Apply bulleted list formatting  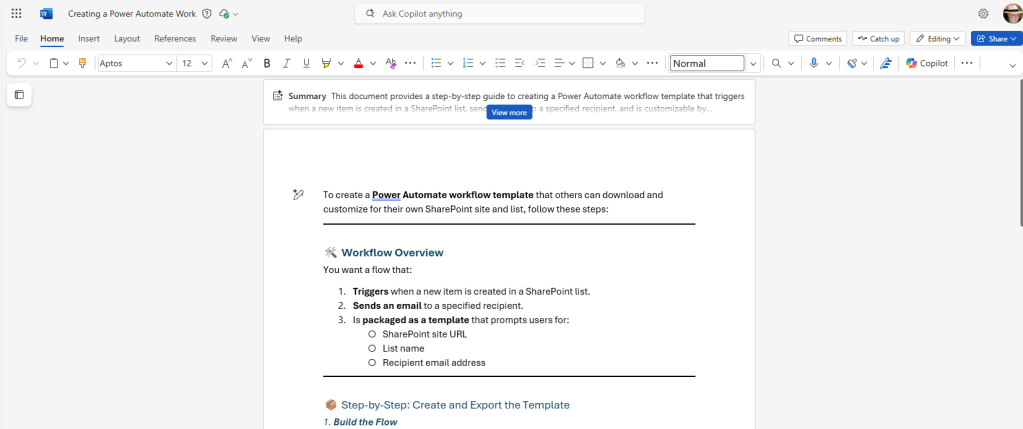point(436,63)
